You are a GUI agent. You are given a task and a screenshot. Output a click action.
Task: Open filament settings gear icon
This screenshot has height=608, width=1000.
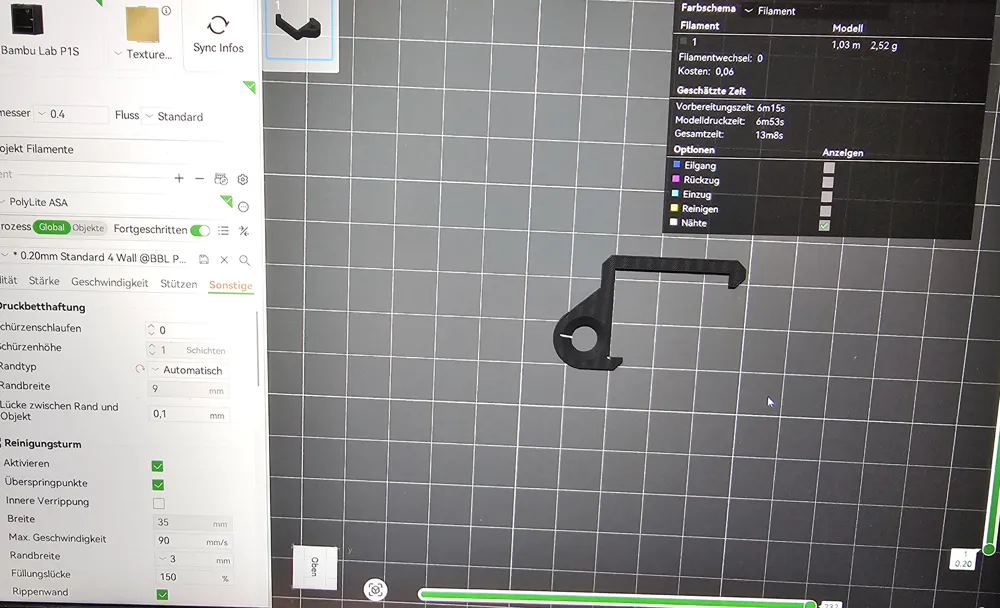243,179
